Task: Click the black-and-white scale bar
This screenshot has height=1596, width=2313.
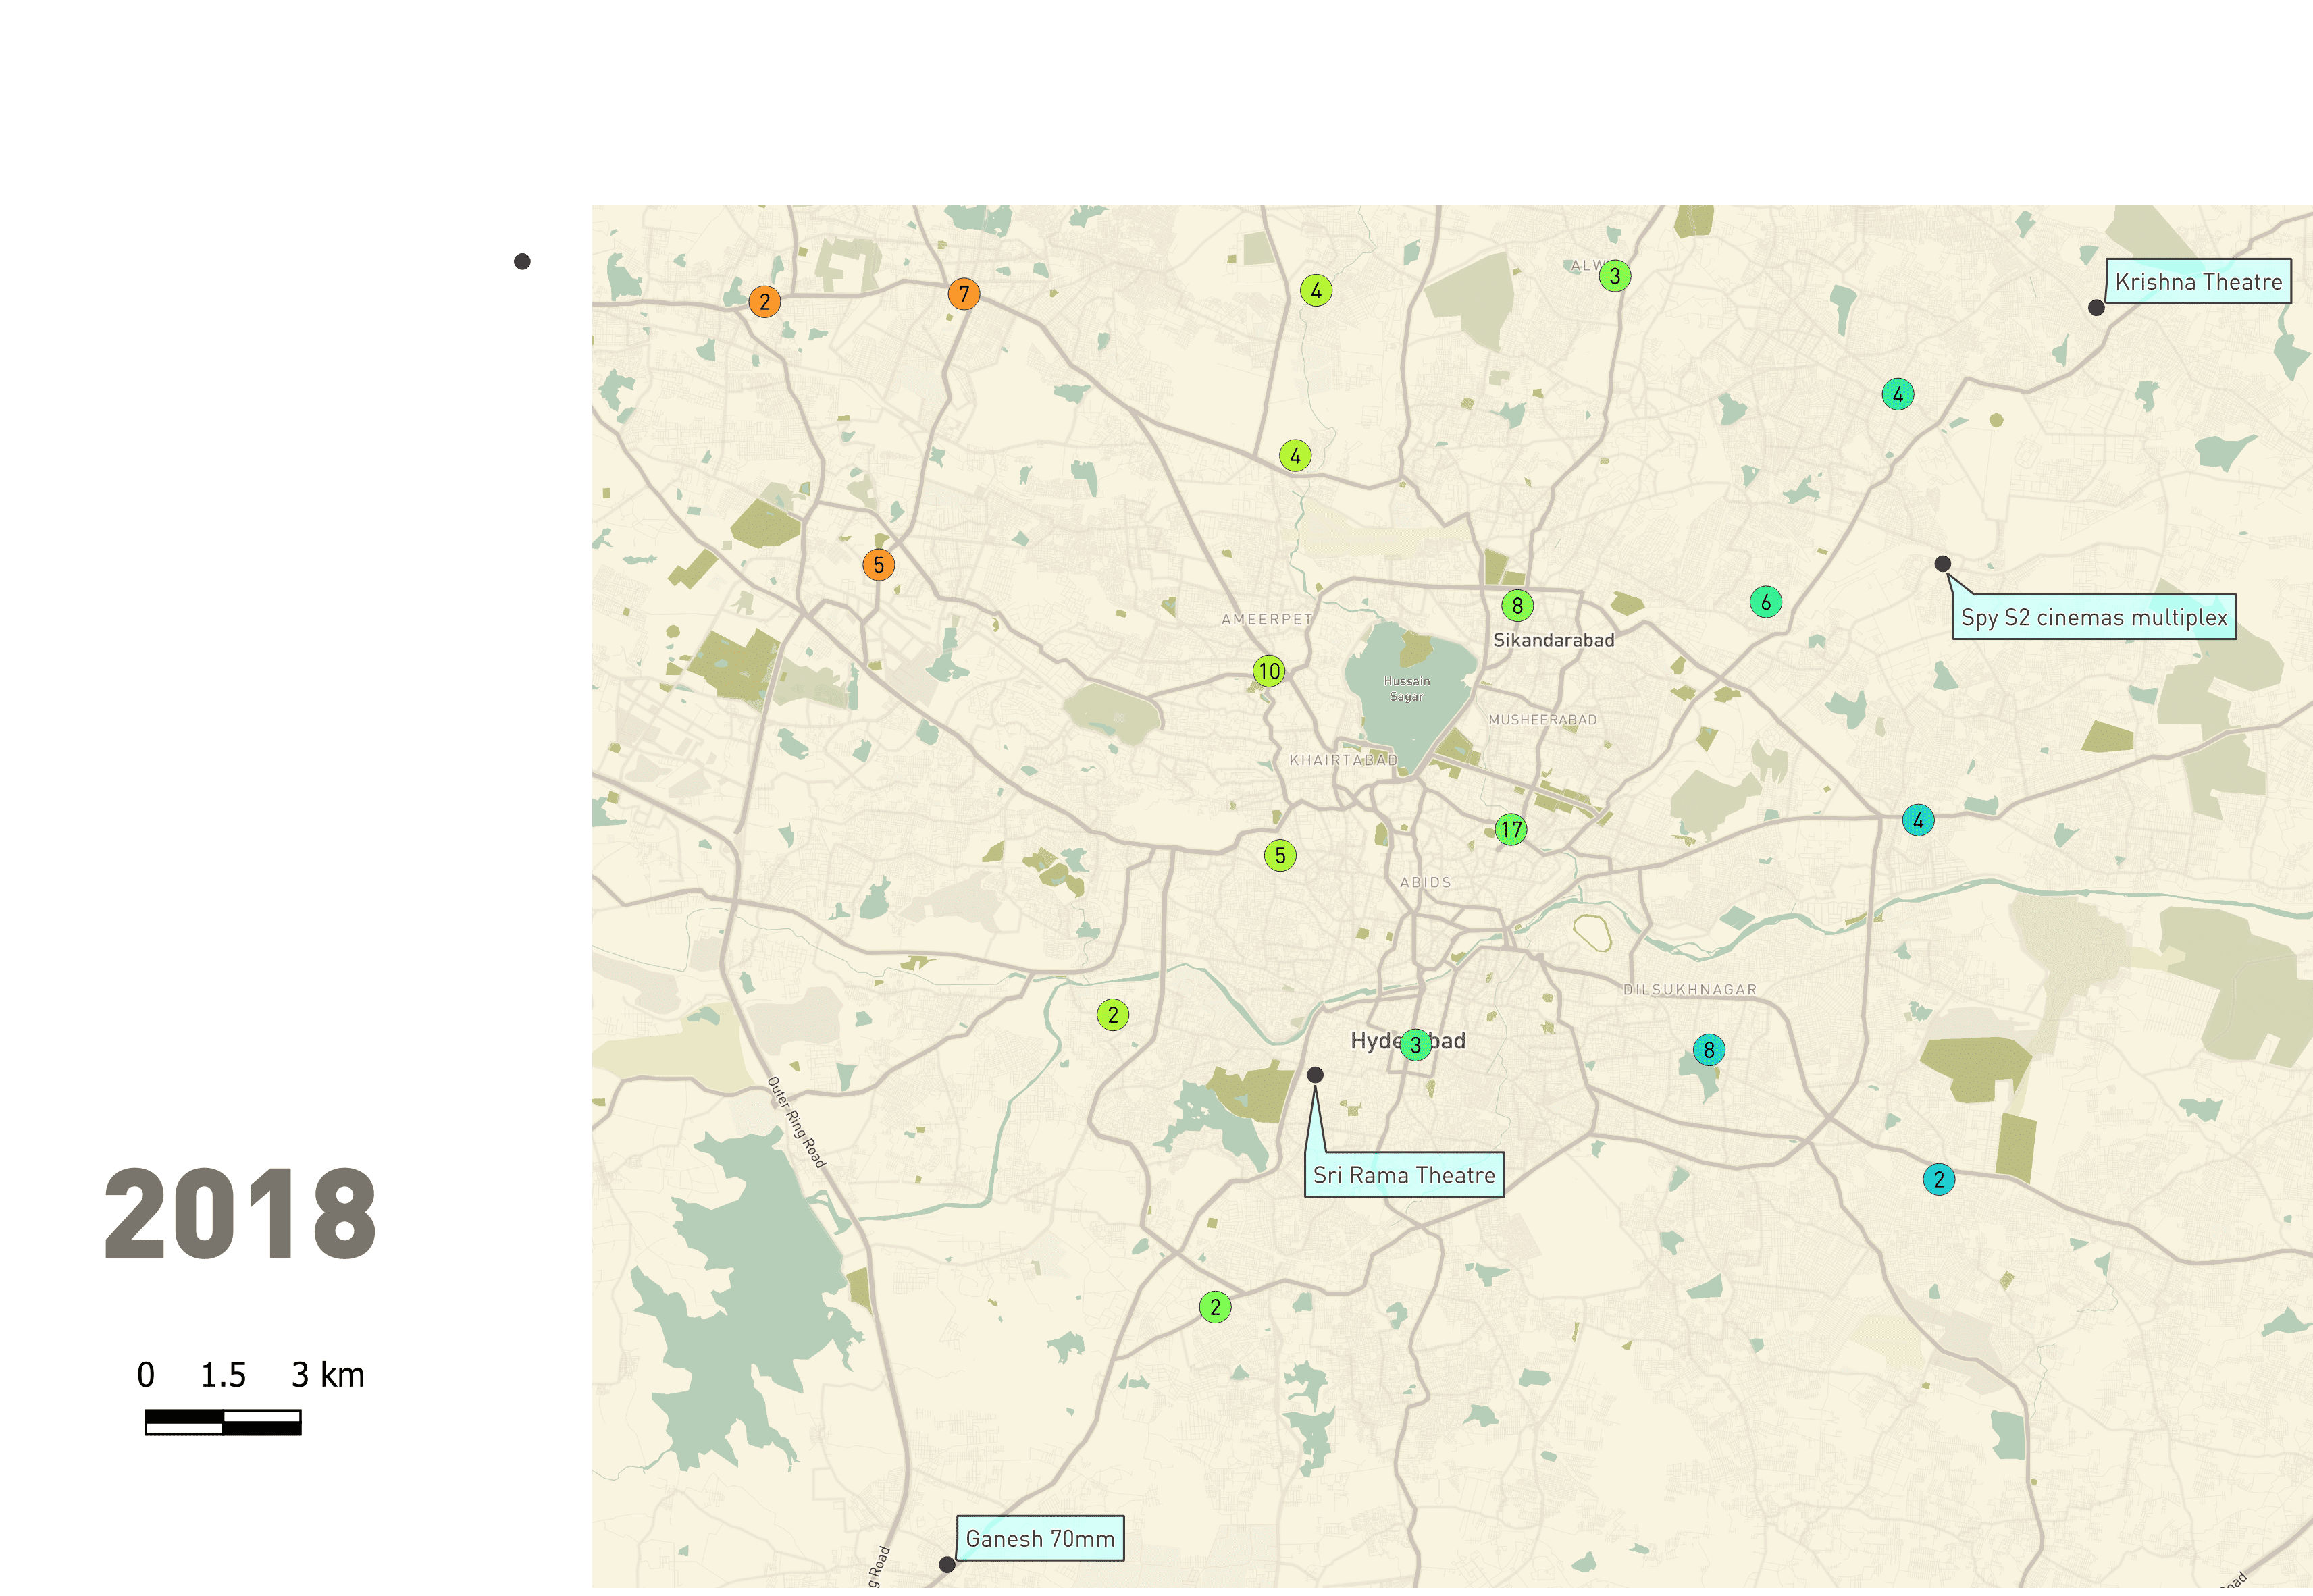Action: point(223,1422)
